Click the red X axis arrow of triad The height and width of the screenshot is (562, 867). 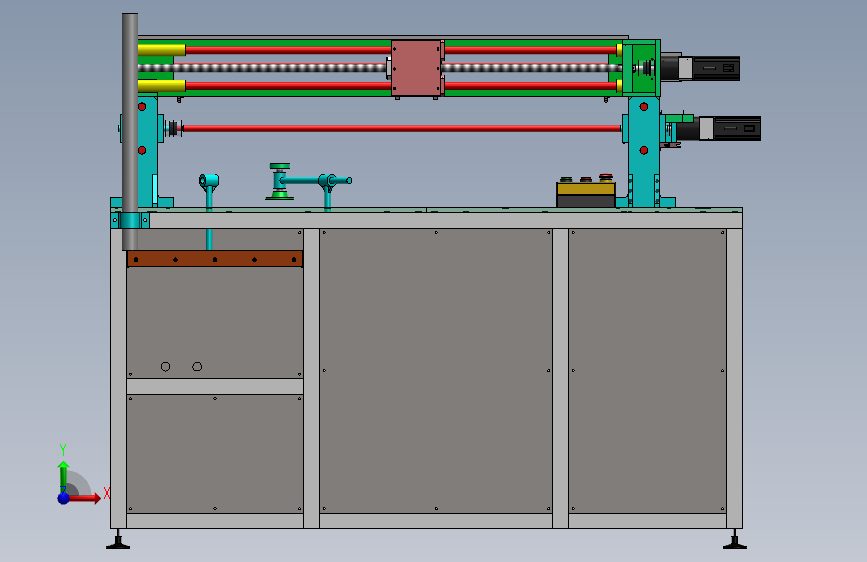(85, 498)
